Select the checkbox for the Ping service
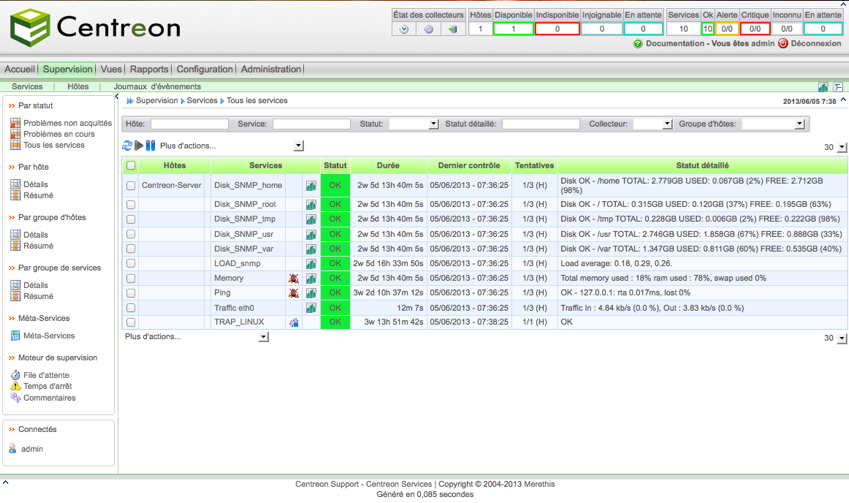The width and height of the screenshot is (849, 503). 131,293
